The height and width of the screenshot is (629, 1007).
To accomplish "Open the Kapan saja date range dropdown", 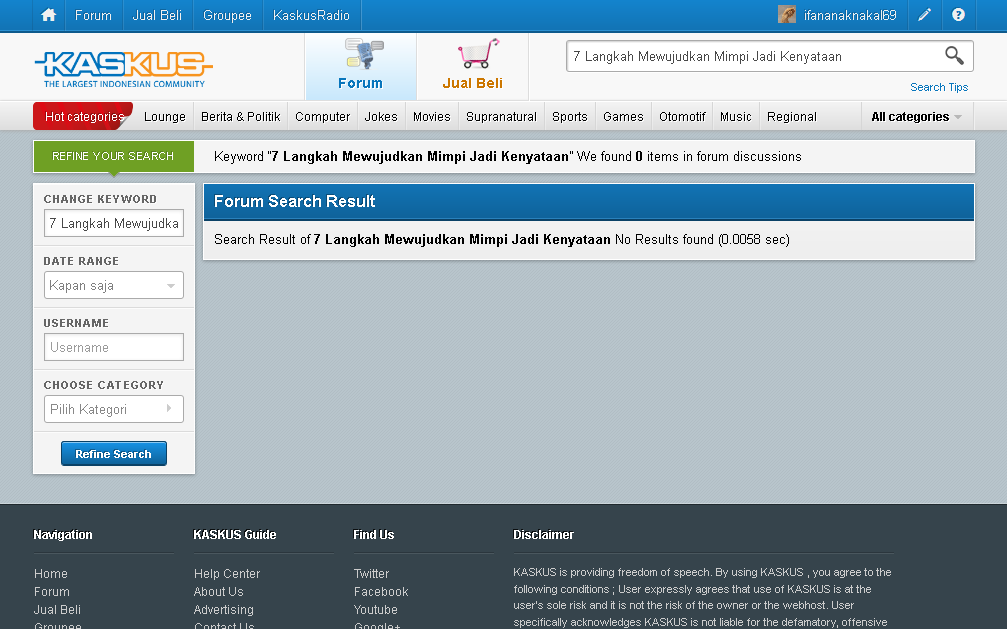I will tap(114, 285).
